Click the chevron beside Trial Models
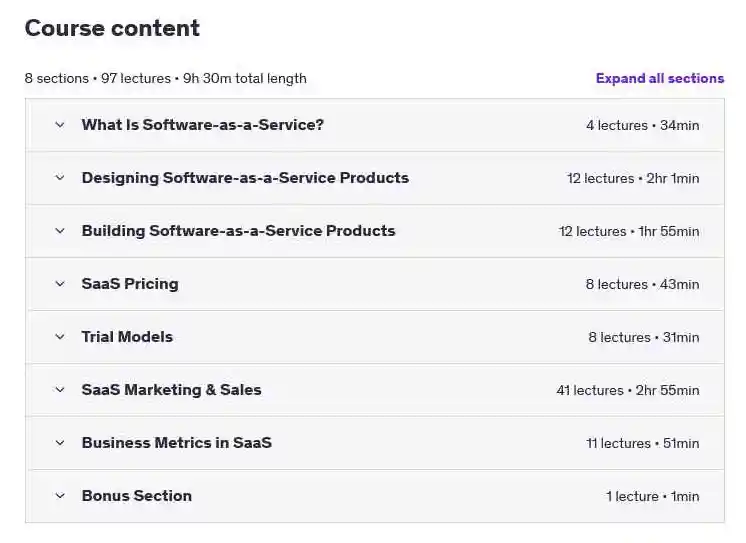Screen dimensions: 746x543 point(60,337)
